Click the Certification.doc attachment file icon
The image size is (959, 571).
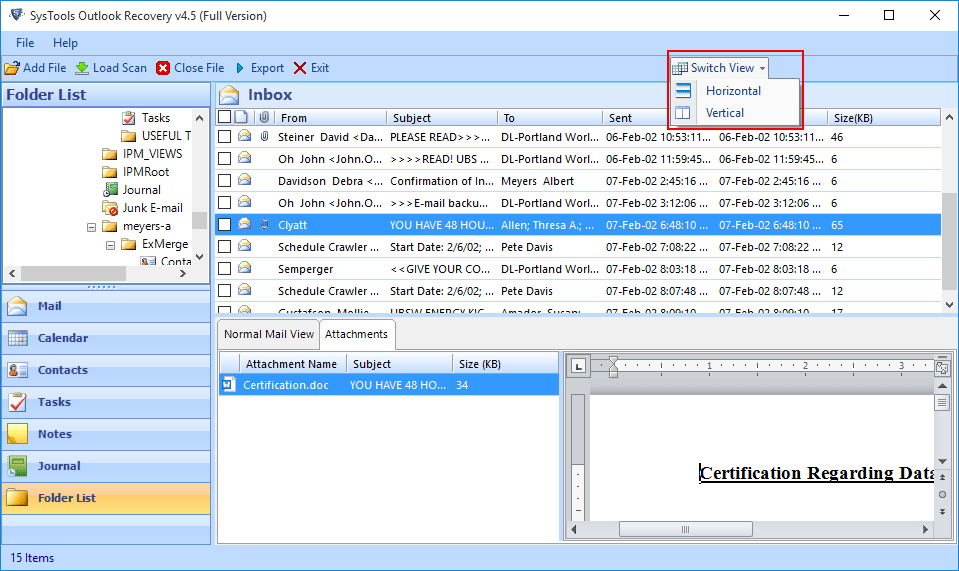[229, 385]
